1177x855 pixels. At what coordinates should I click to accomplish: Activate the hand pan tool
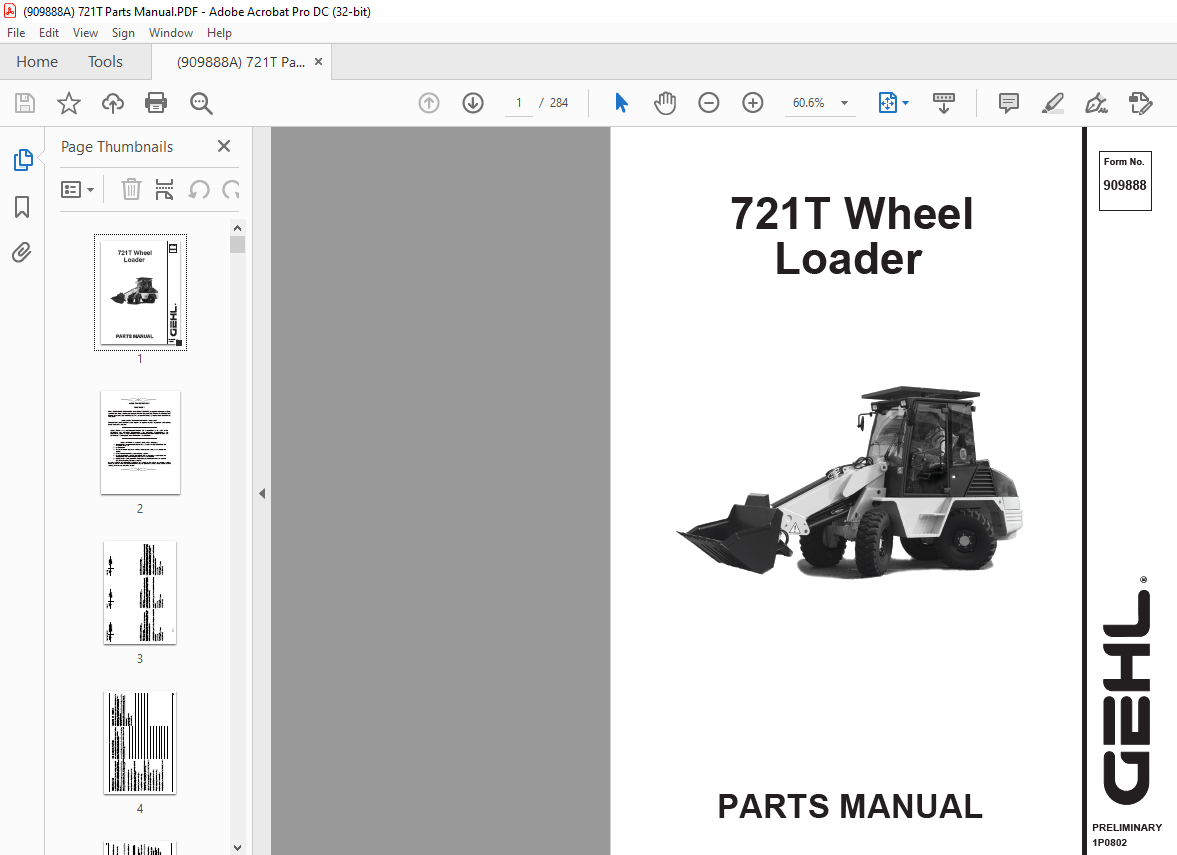pyautogui.click(x=665, y=103)
